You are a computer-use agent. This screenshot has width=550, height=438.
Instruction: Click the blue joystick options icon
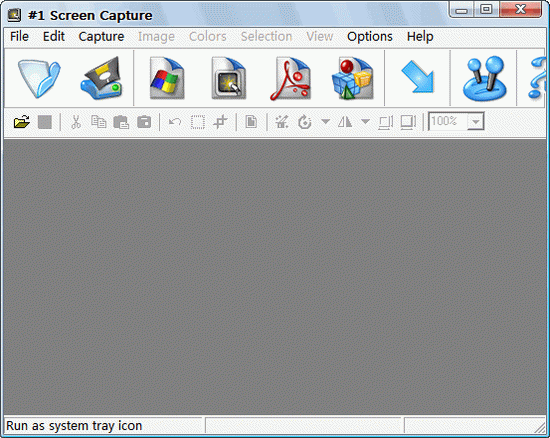485,79
